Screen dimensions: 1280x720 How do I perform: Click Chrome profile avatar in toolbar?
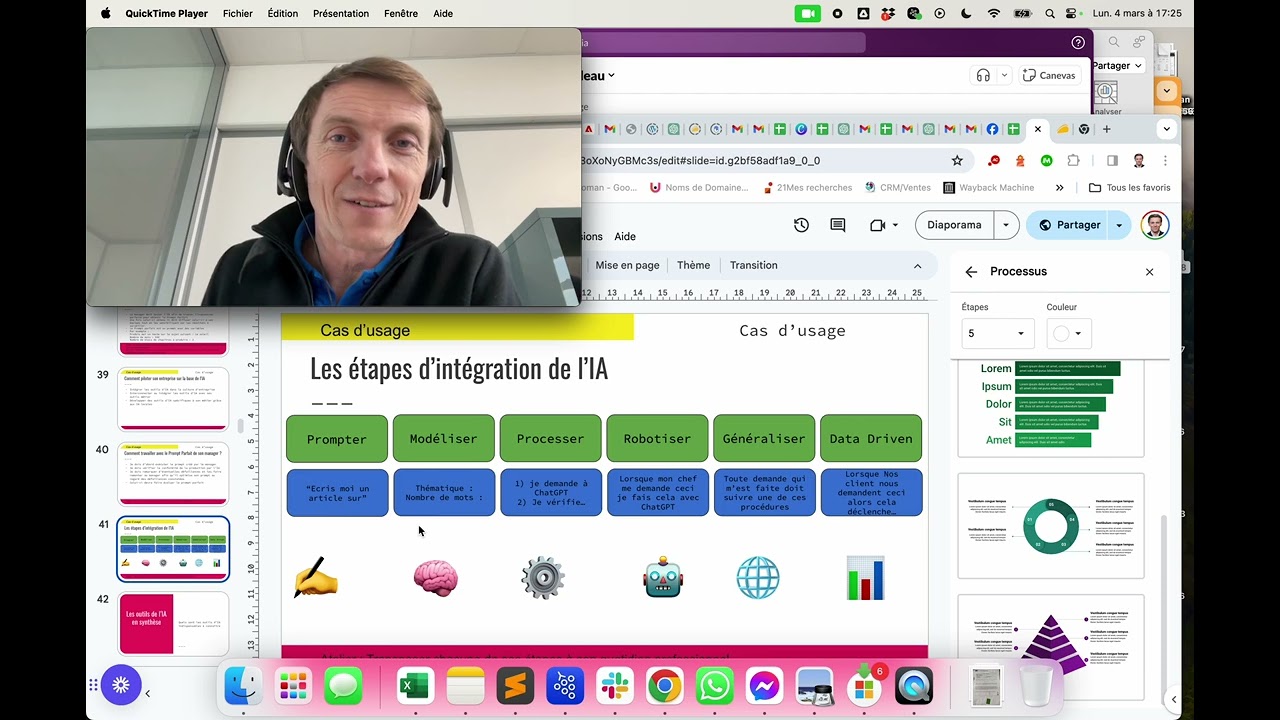click(x=1139, y=160)
